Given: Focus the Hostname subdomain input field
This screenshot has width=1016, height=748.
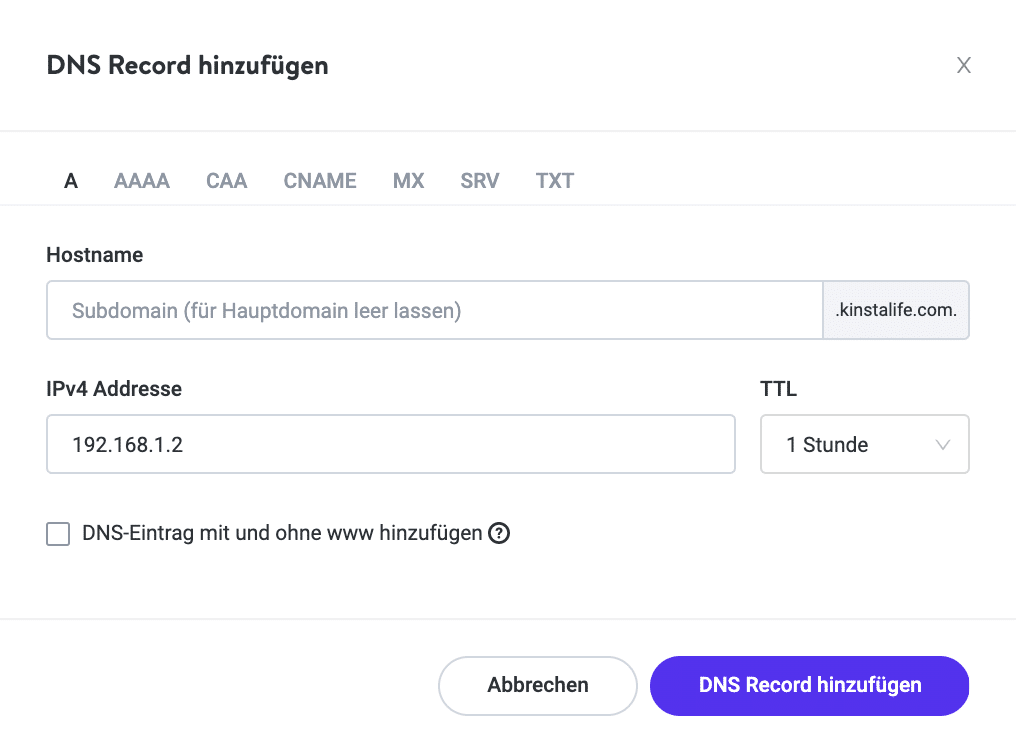Looking at the screenshot, I should [x=434, y=311].
